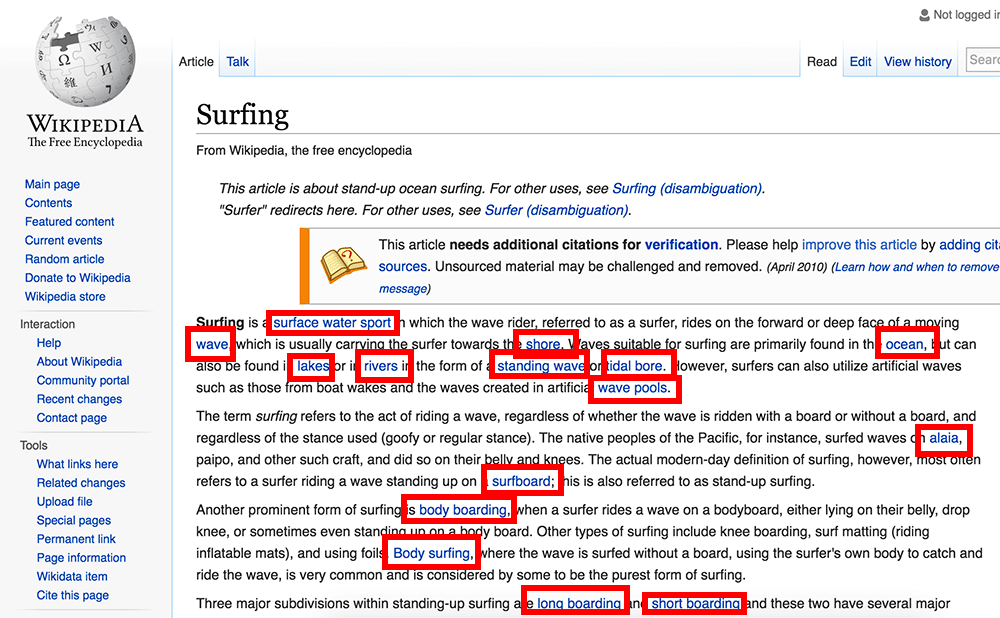The height and width of the screenshot is (618, 1000).
Task: Open the Article tab
Action: pyautogui.click(x=196, y=62)
